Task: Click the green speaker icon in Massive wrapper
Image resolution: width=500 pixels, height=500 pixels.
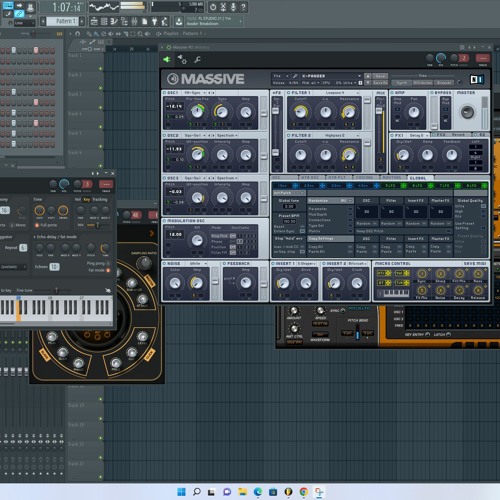Action: 167,59
